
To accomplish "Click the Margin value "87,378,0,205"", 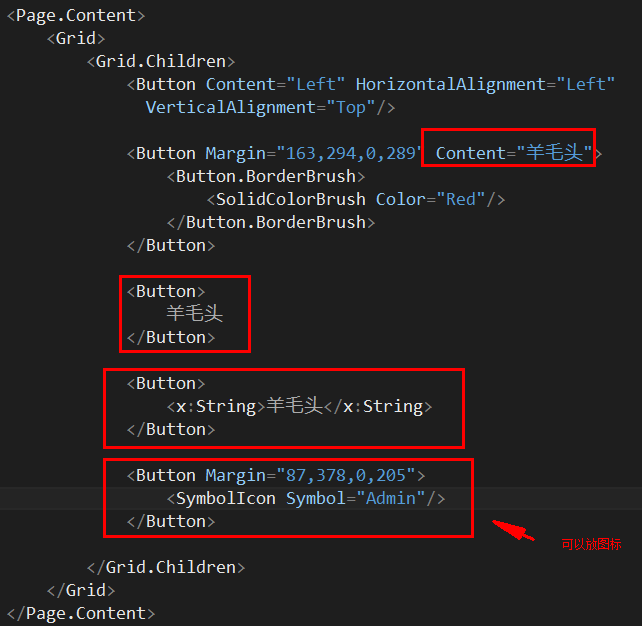I will coord(346,476).
